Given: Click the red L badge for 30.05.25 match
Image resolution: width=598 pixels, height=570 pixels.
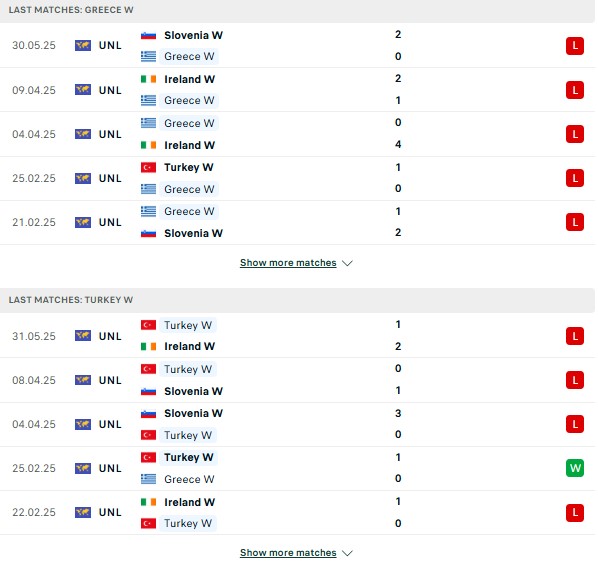Looking at the screenshot, I should pos(575,46).
